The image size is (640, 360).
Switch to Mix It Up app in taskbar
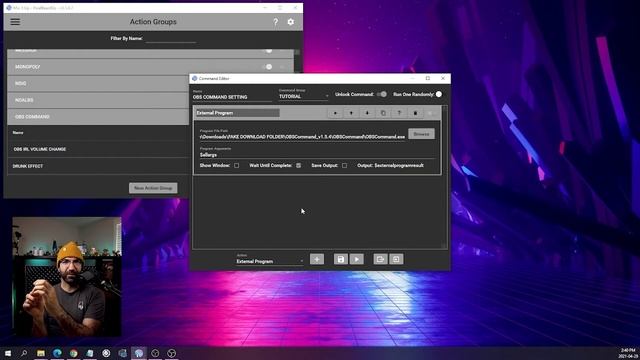pos(139,353)
